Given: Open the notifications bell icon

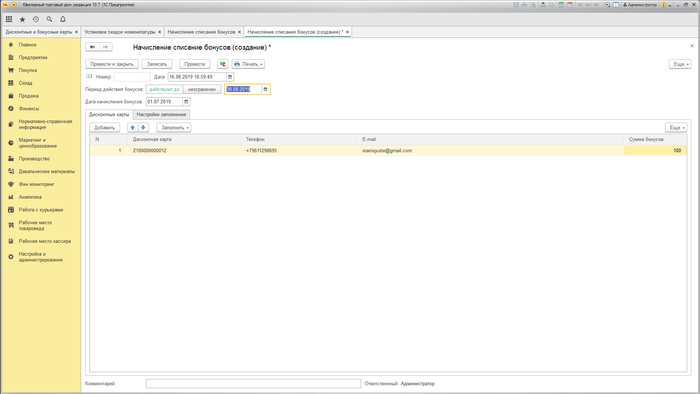Looking at the screenshot, I should click(63, 19).
